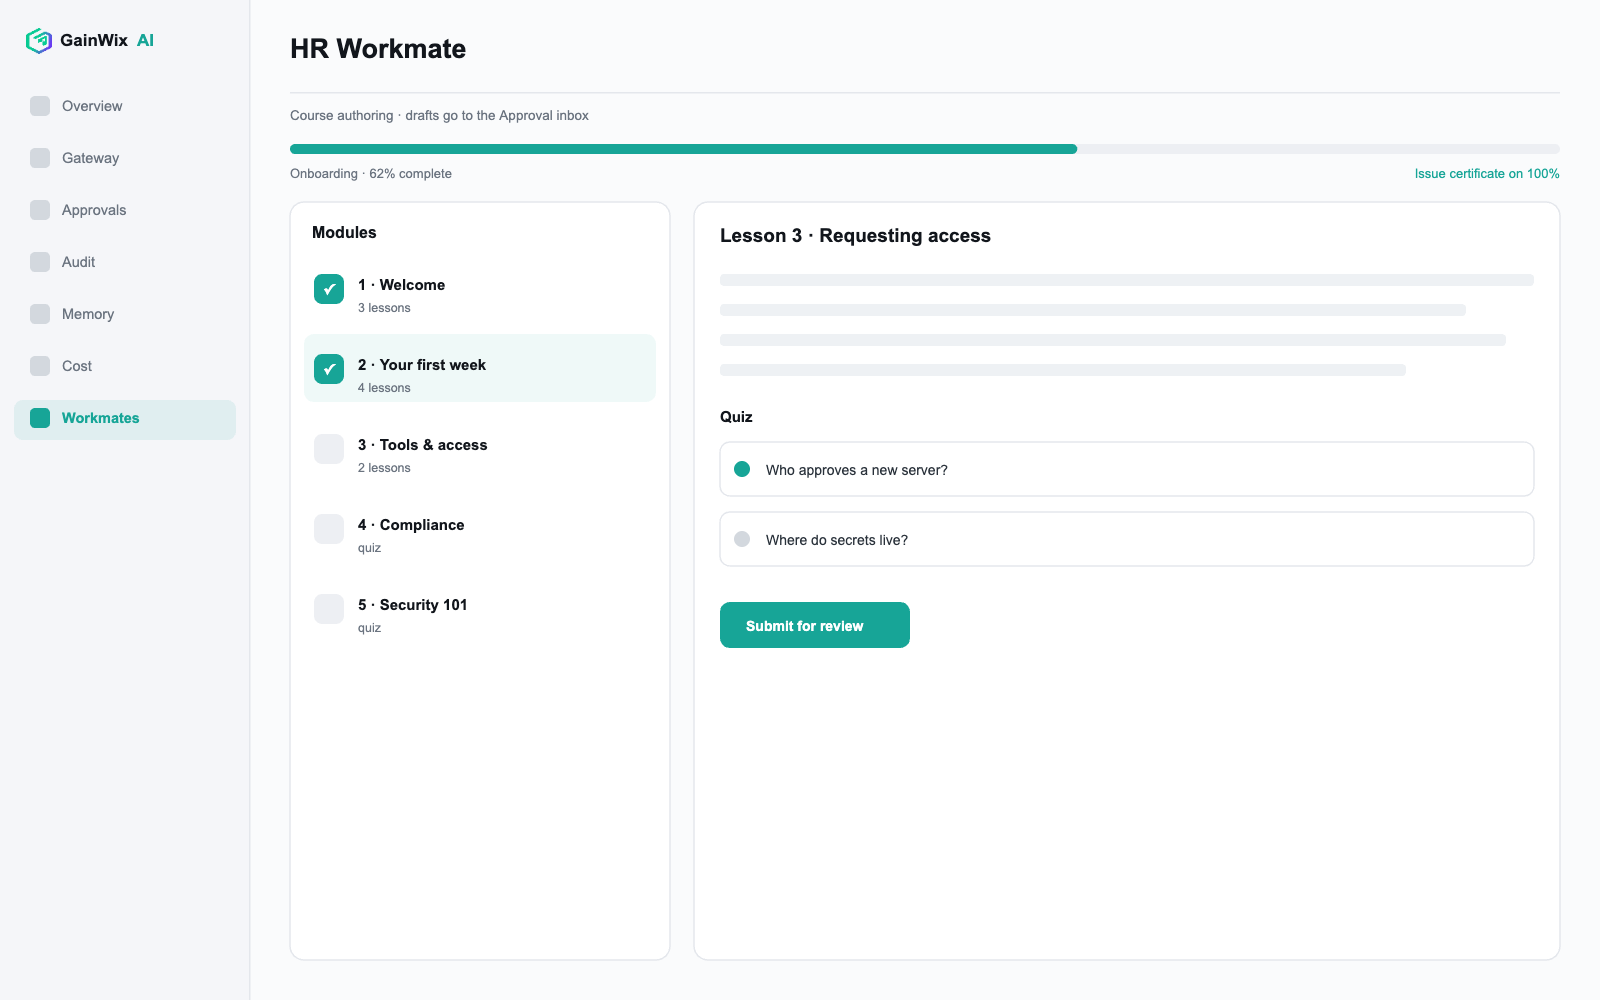Click the onboarding progress bar
Image resolution: width=1600 pixels, height=1000 pixels.
pos(925,149)
